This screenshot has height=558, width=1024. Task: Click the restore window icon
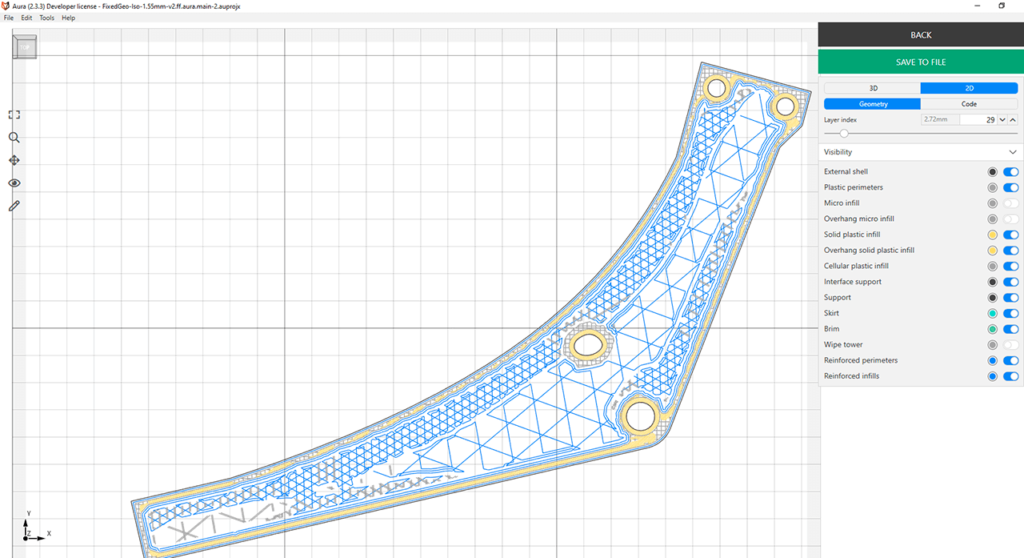(x=1001, y=6)
